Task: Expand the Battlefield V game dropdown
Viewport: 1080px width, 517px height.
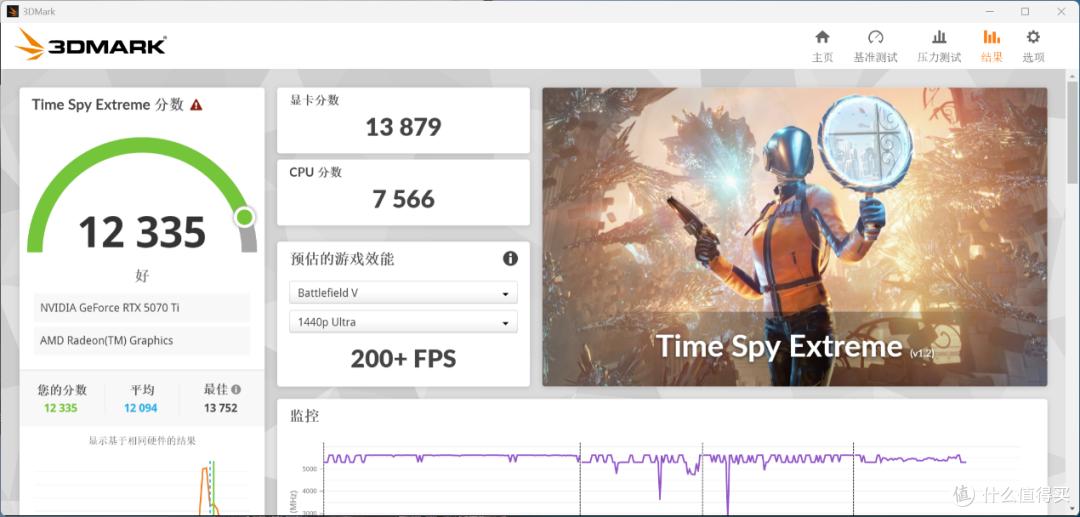Action: (403, 293)
